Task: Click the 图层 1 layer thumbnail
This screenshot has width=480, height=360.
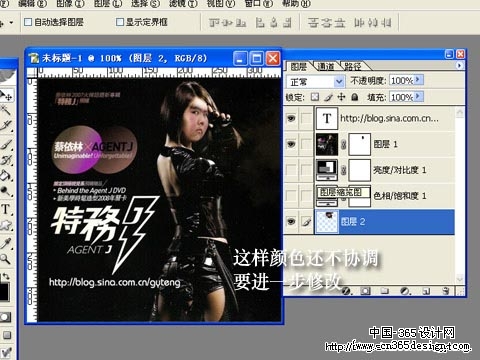Action: point(327,144)
